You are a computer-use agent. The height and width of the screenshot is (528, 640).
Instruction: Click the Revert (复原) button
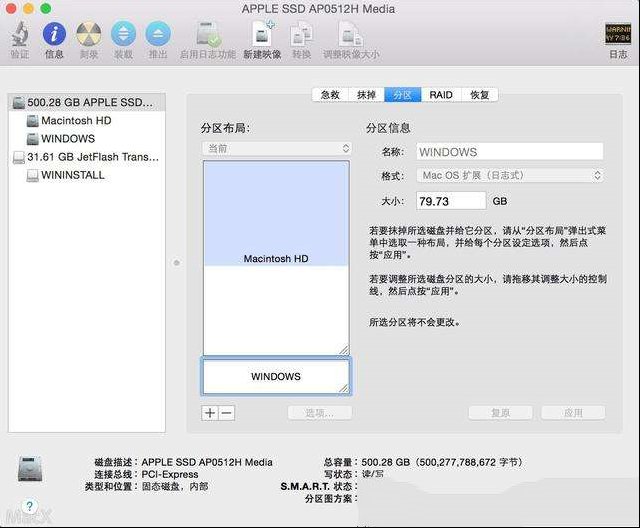point(500,413)
